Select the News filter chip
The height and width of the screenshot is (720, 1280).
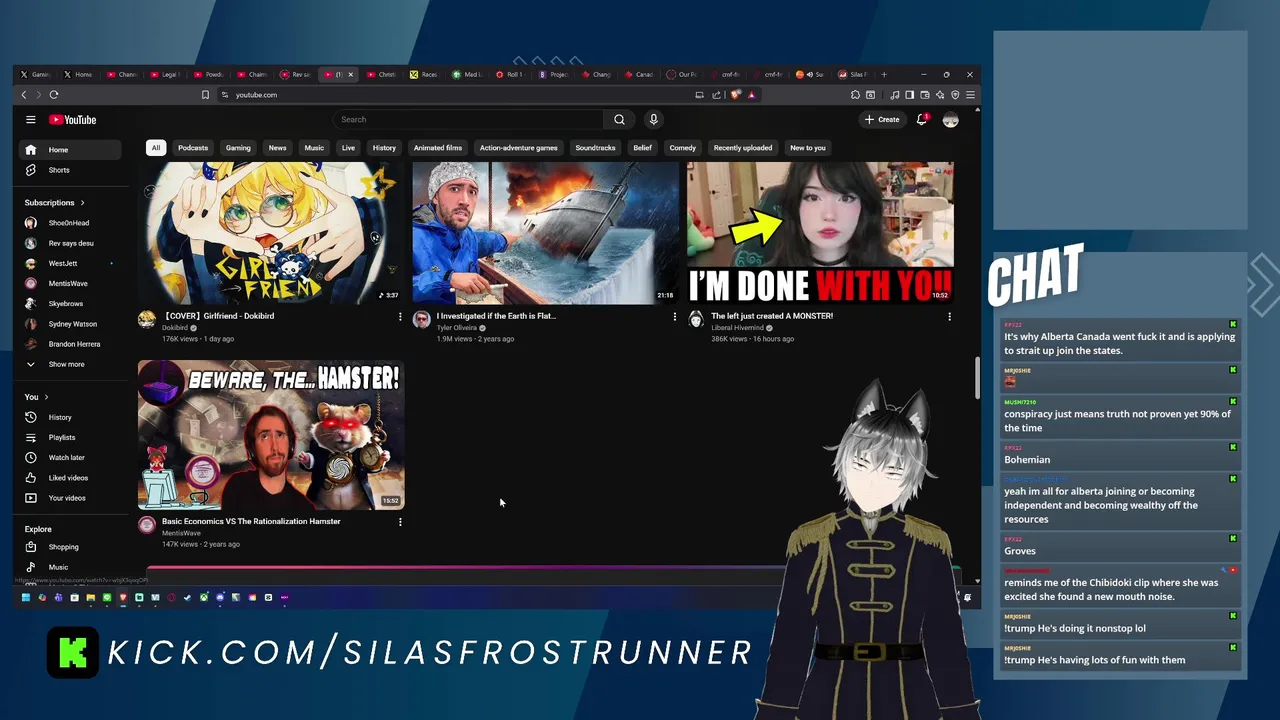pos(277,148)
